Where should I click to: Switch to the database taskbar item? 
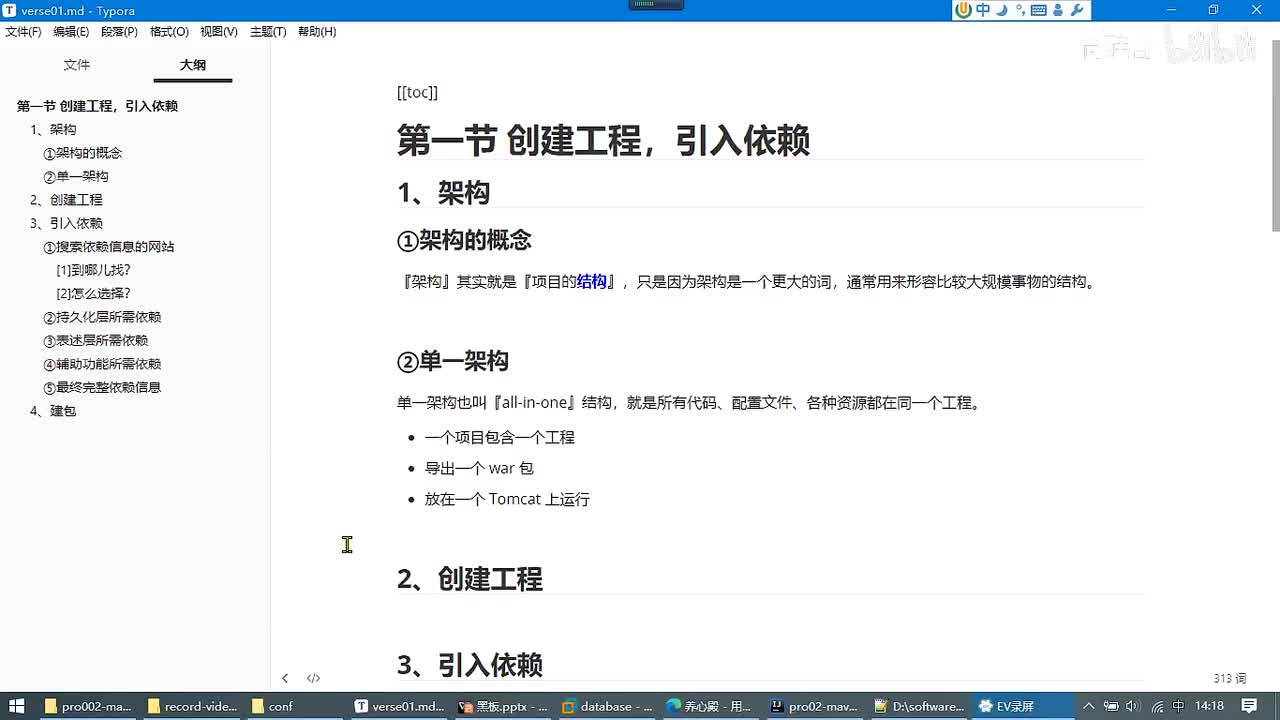(607, 706)
